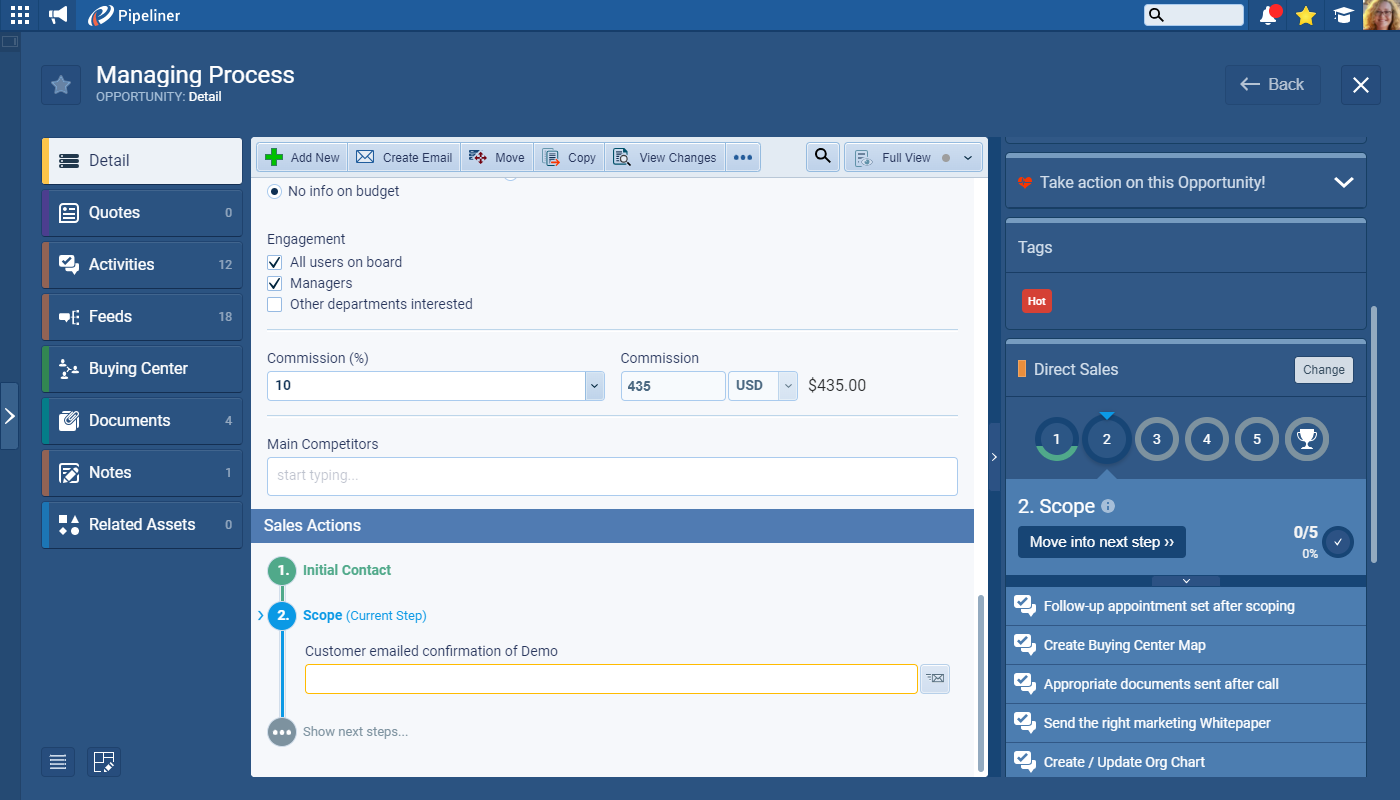Click the app grid launcher icon

[20, 15]
